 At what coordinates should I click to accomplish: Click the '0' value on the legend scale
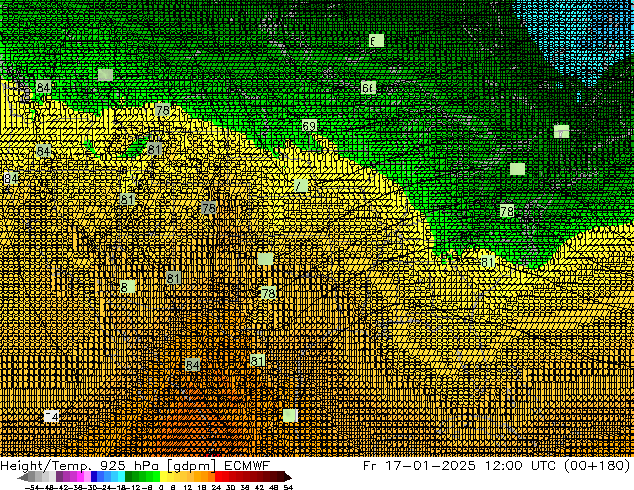click(161, 487)
